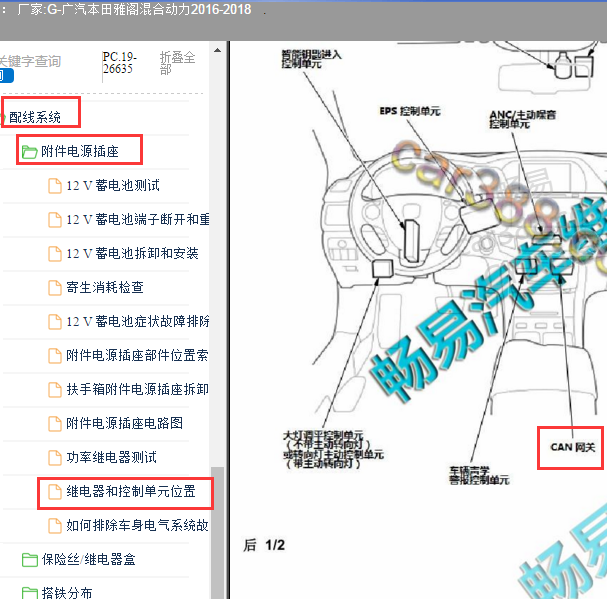Open 附件电源插座部件位置索引 document
Image resolution: width=607 pixels, height=599 pixels.
tap(137, 355)
